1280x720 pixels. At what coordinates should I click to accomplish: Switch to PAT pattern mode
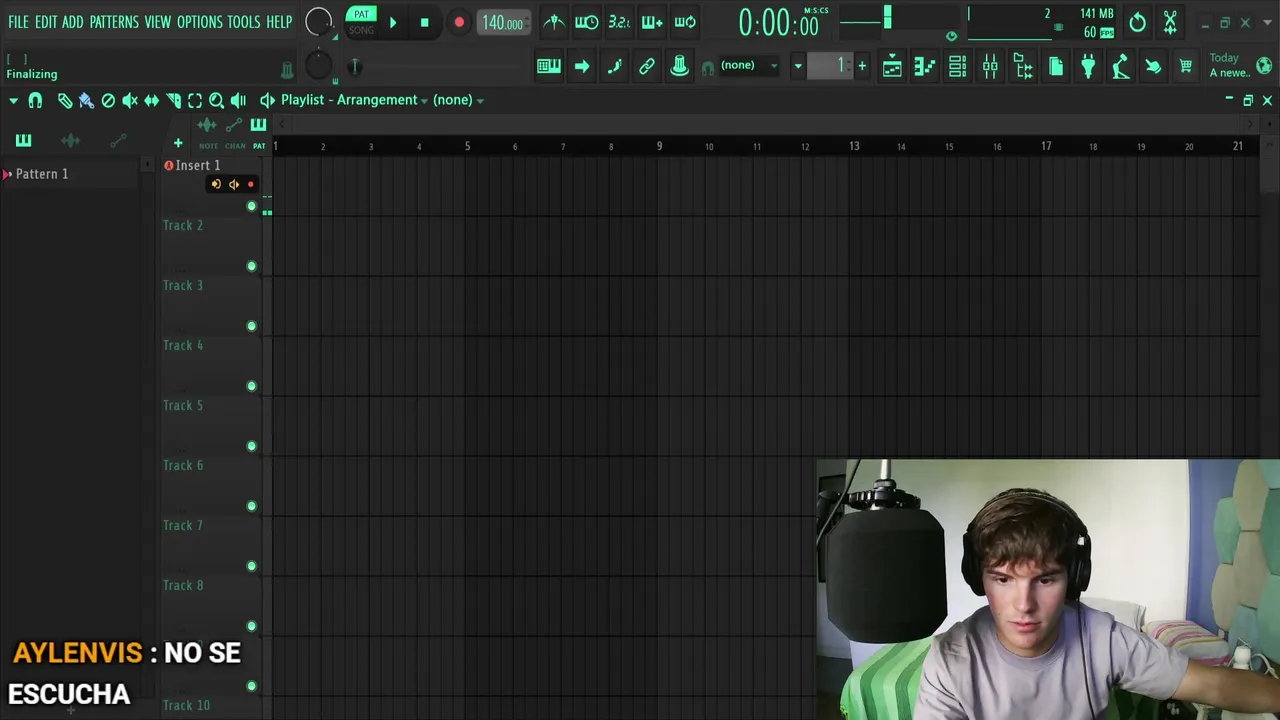click(361, 14)
